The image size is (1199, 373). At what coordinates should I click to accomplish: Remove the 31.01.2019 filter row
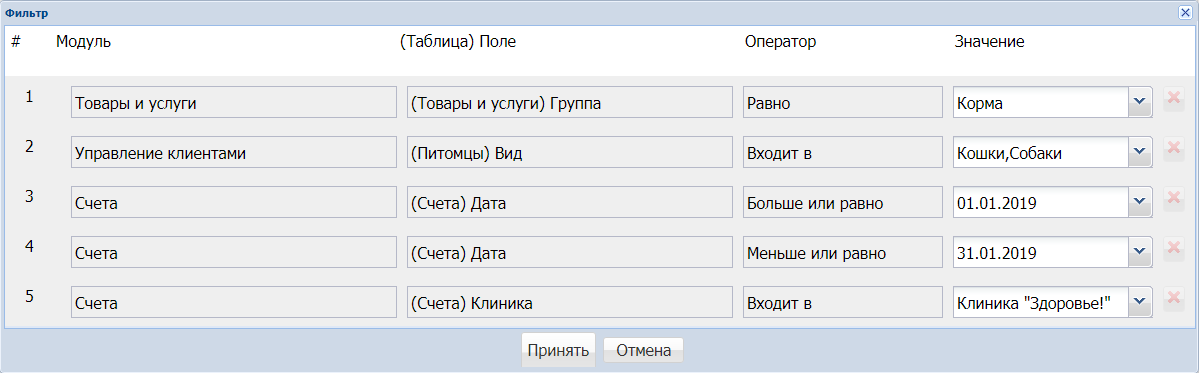point(1173,248)
